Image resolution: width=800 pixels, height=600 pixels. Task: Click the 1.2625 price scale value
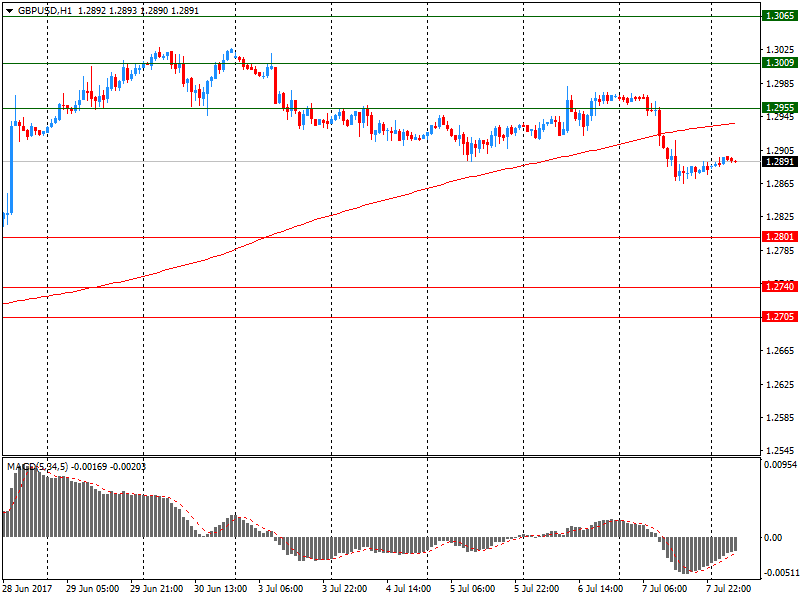[780, 384]
